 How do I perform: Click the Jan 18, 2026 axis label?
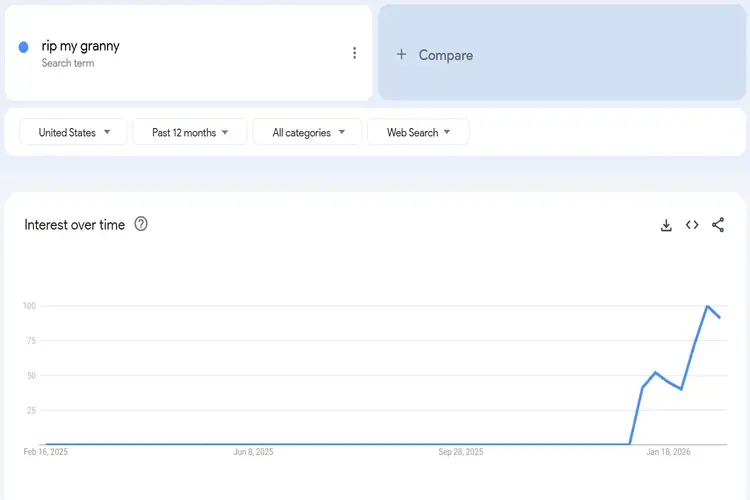coord(669,452)
